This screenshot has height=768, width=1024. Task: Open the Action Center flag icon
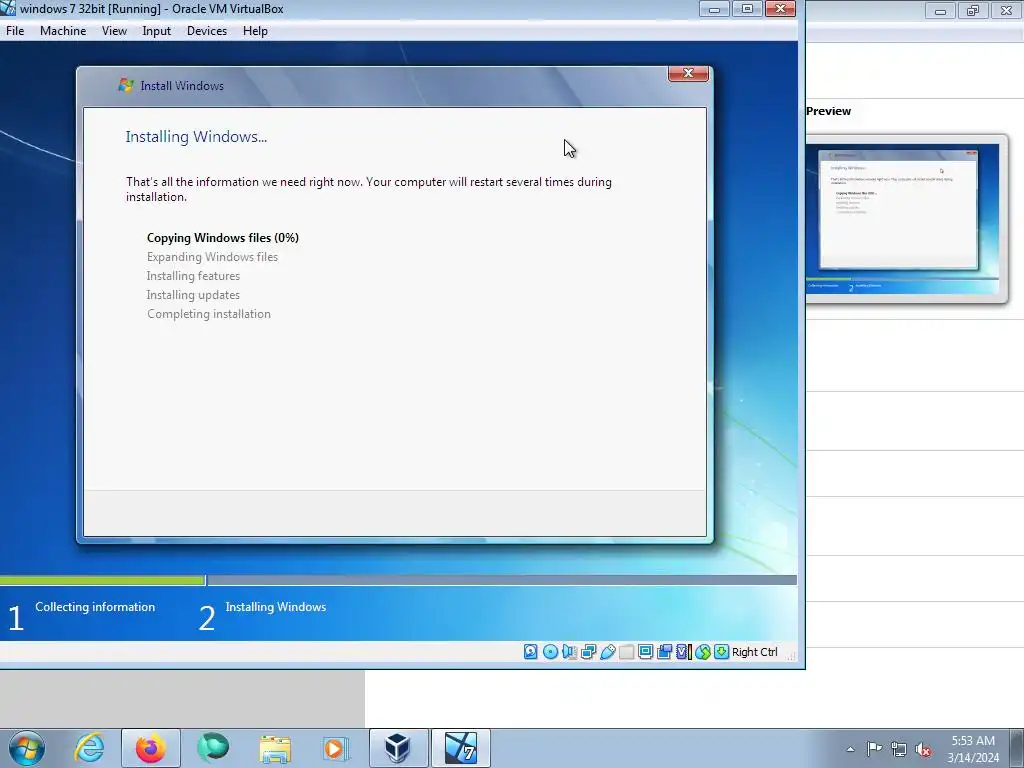coord(874,748)
